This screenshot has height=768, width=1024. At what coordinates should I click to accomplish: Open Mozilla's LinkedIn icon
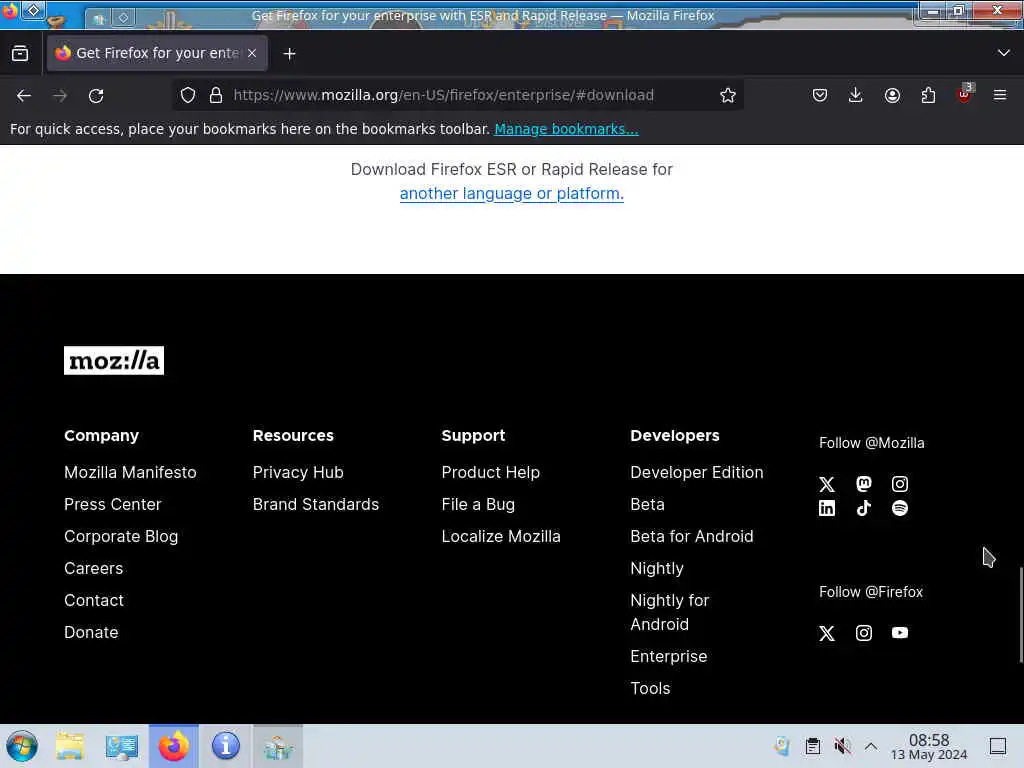(x=827, y=508)
